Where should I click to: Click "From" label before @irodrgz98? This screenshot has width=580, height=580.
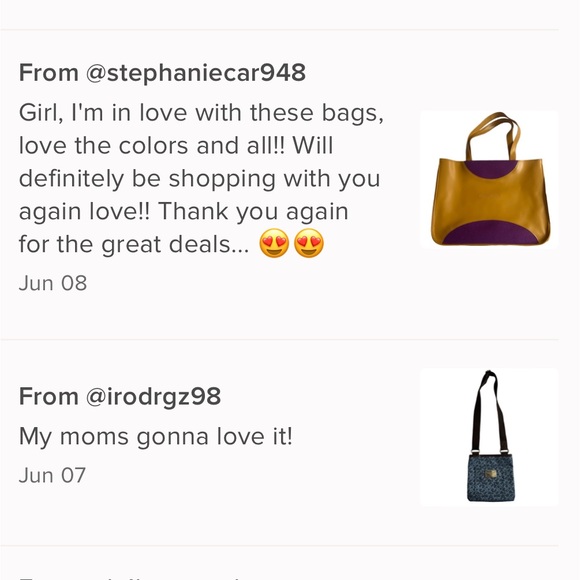(x=48, y=397)
